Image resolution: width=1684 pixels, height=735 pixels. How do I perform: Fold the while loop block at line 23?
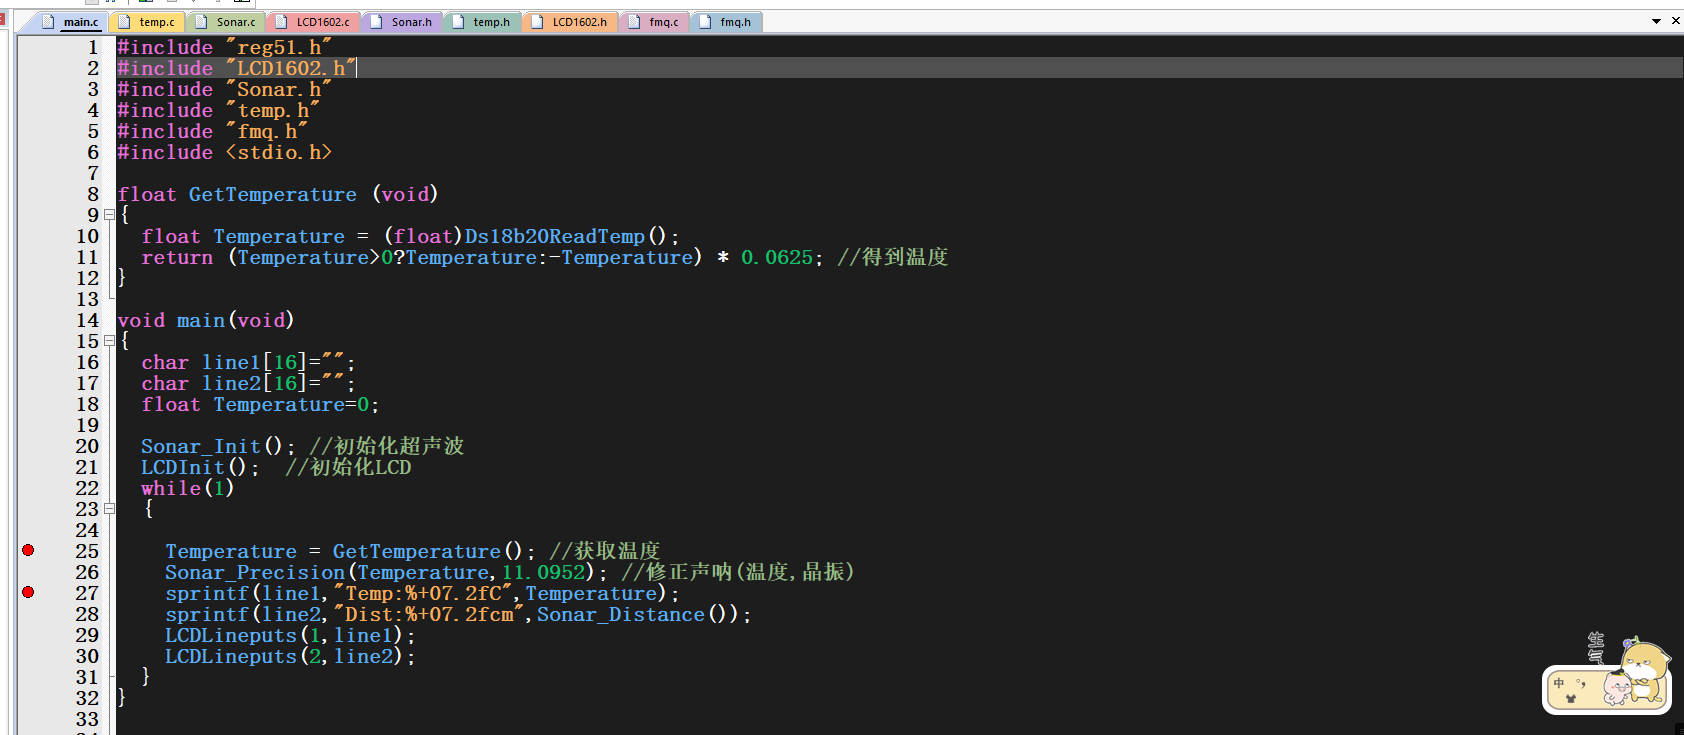109,509
